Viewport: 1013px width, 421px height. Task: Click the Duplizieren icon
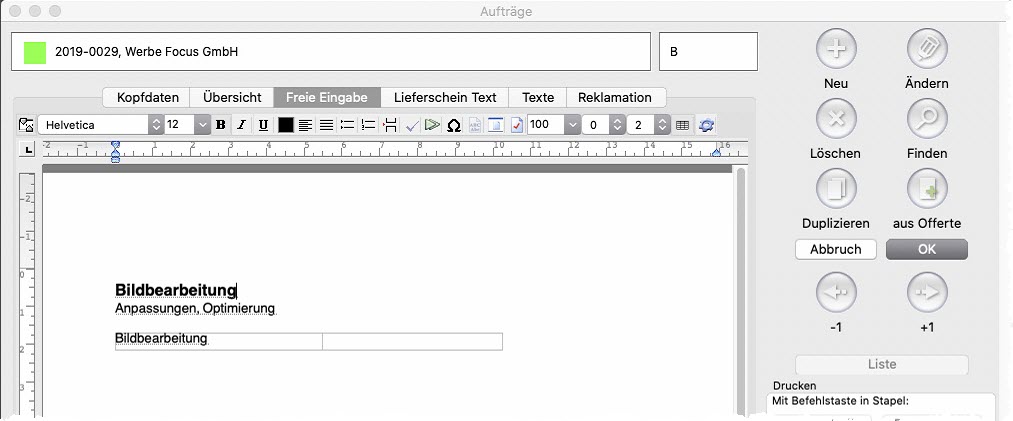pyautogui.click(x=836, y=189)
